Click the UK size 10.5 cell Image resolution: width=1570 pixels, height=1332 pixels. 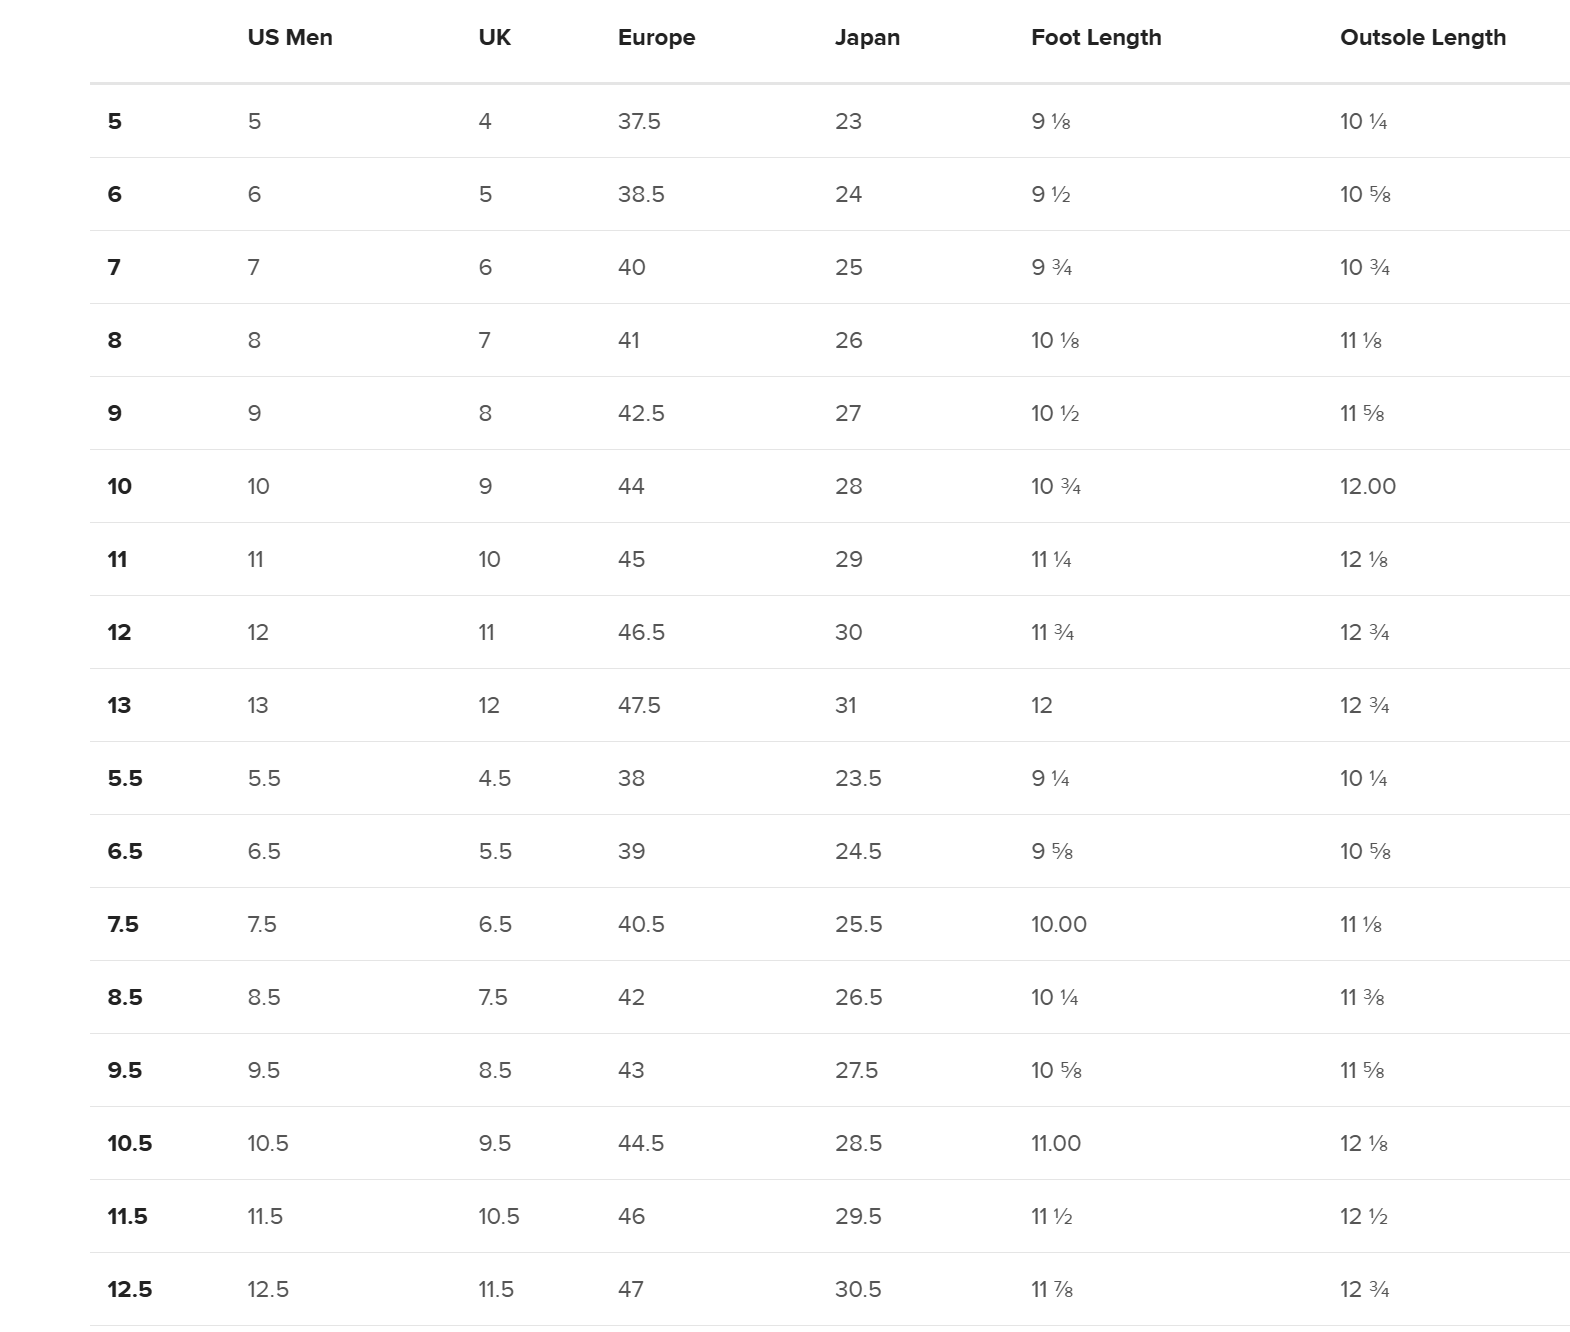[498, 1217]
